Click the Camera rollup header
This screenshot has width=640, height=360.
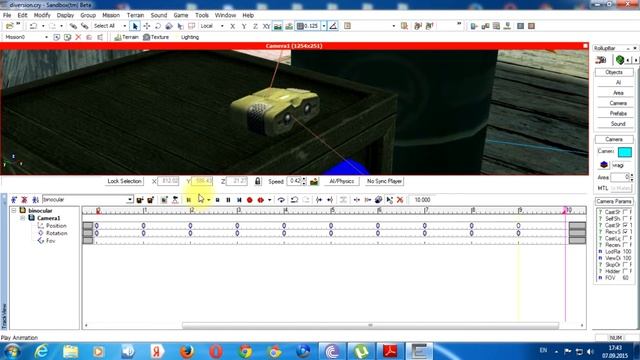tap(614, 140)
